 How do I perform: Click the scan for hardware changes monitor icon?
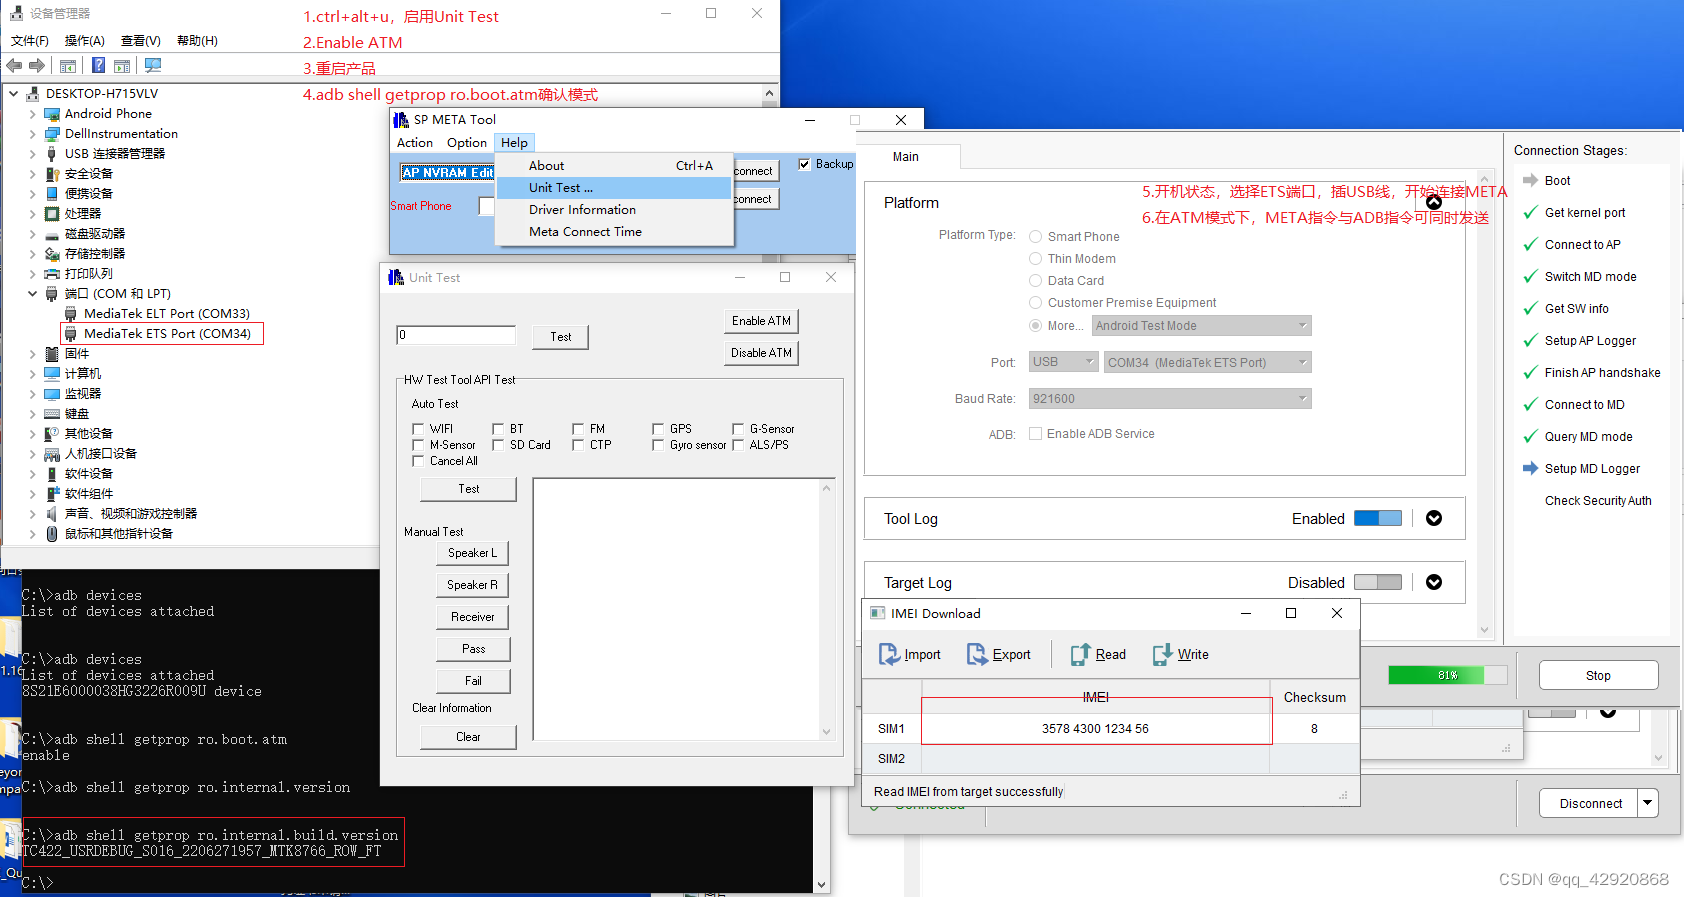pyautogui.click(x=153, y=65)
